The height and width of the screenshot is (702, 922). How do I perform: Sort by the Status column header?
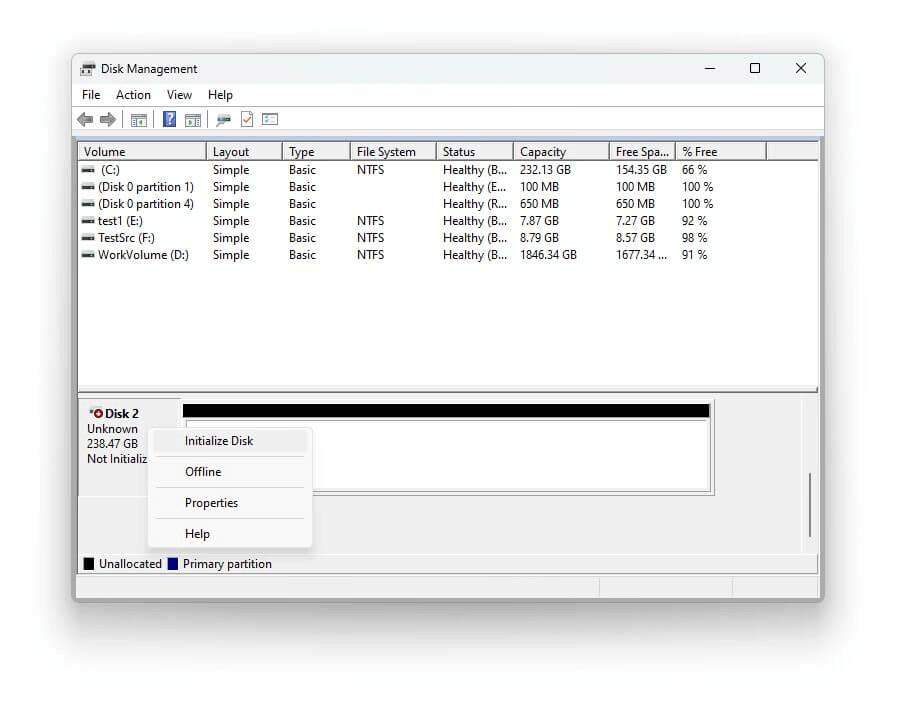pyautogui.click(x=475, y=152)
